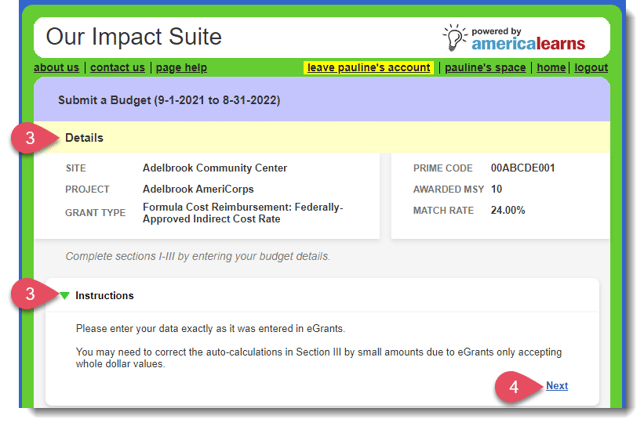Navigate to the home page
Screen dimensions: 644x426
coord(551,68)
